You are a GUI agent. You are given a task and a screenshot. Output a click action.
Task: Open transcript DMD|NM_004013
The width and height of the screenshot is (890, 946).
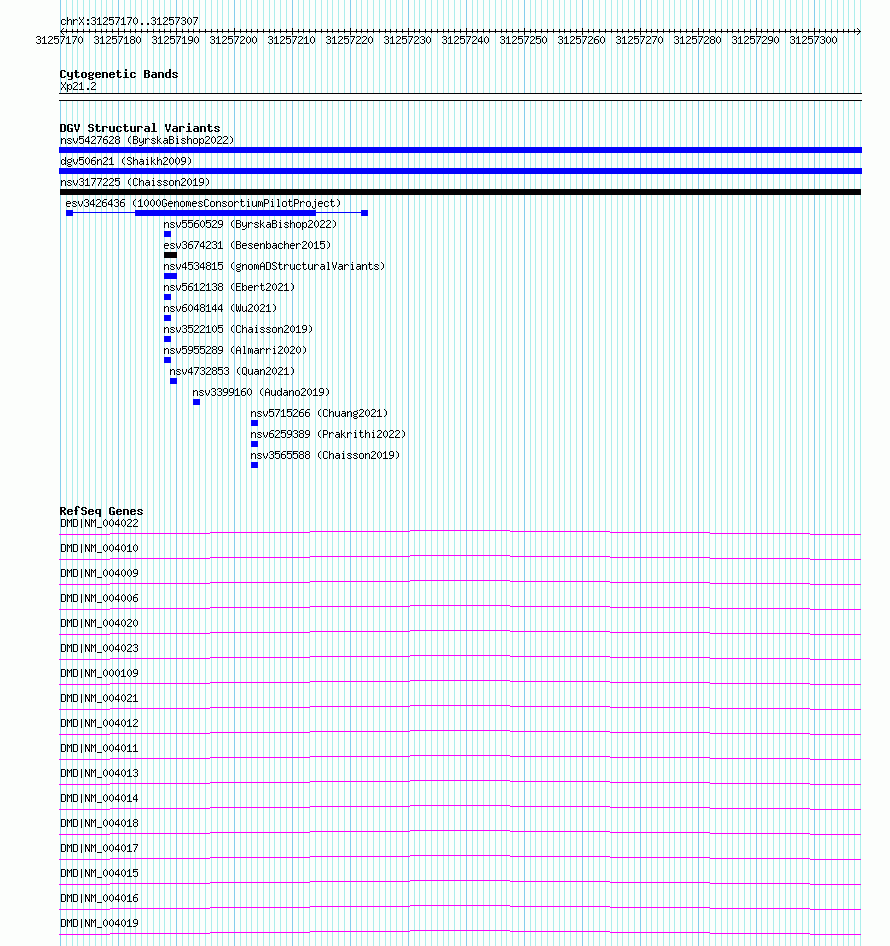pyautogui.click(x=99, y=773)
